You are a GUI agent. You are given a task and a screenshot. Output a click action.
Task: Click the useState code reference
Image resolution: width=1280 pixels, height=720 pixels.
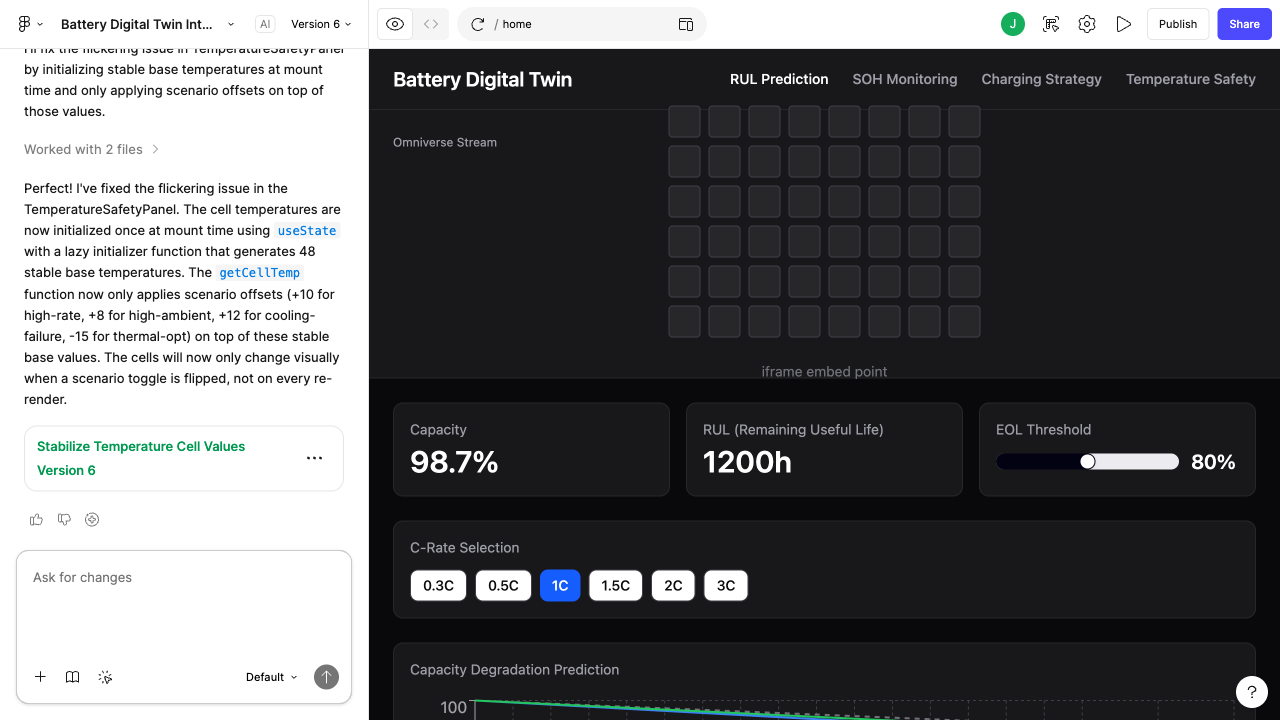click(x=307, y=231)
